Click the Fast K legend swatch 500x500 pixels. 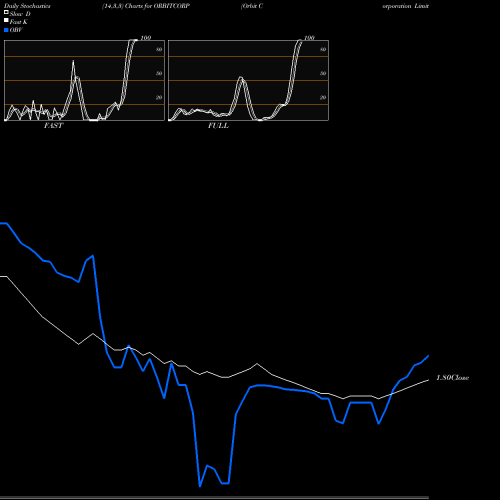pyautogui.click(x=6, y=20)
